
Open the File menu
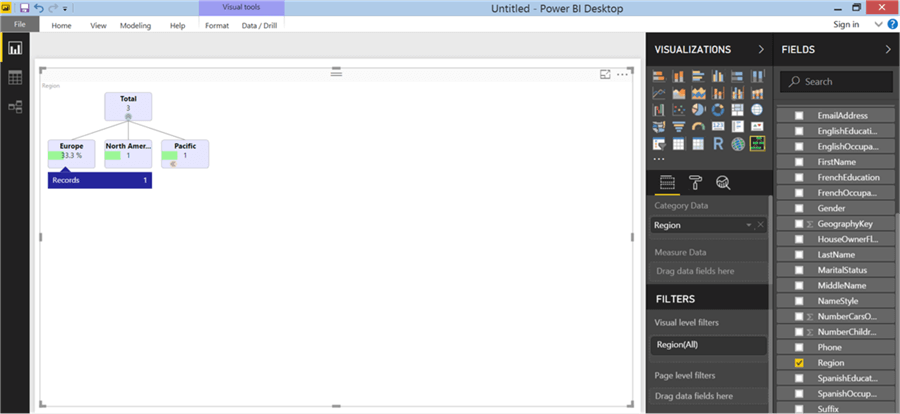point(20,24)
